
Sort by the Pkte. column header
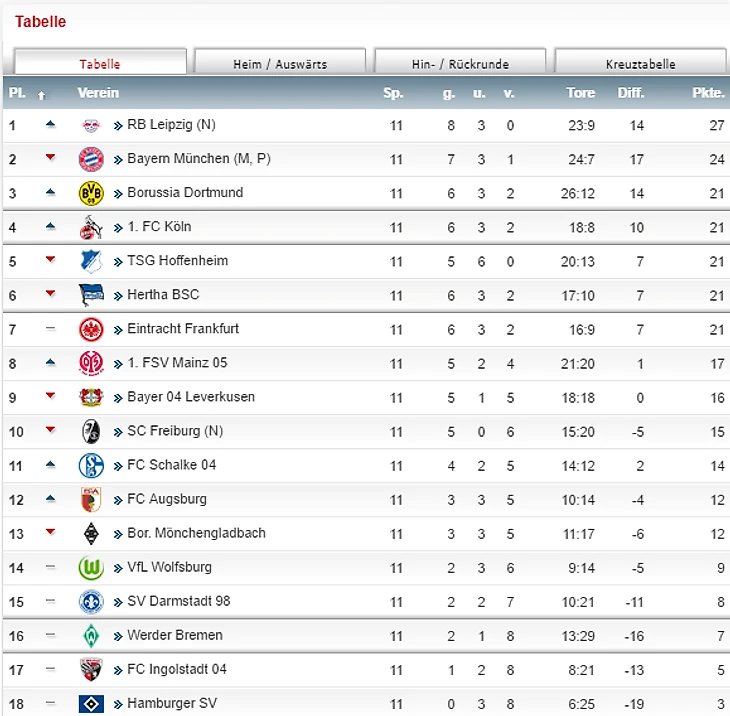tap(708, 93)
